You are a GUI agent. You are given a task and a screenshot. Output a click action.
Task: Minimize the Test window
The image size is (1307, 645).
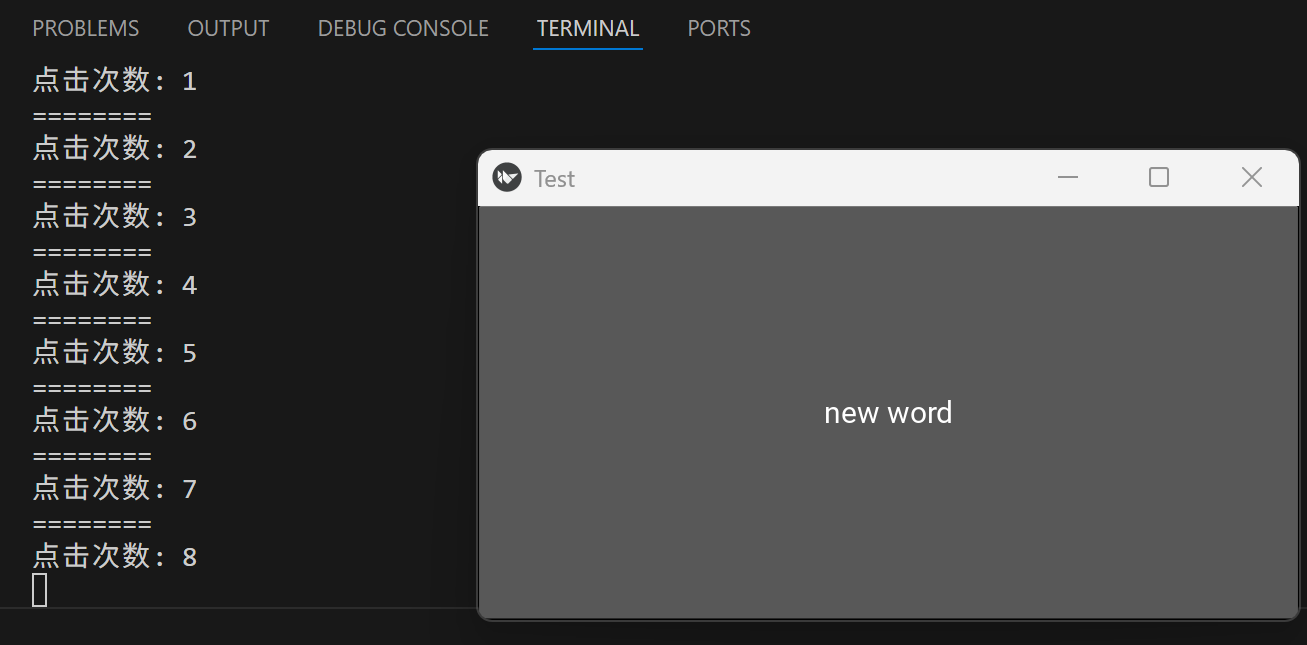click(x=1068, y=178)
